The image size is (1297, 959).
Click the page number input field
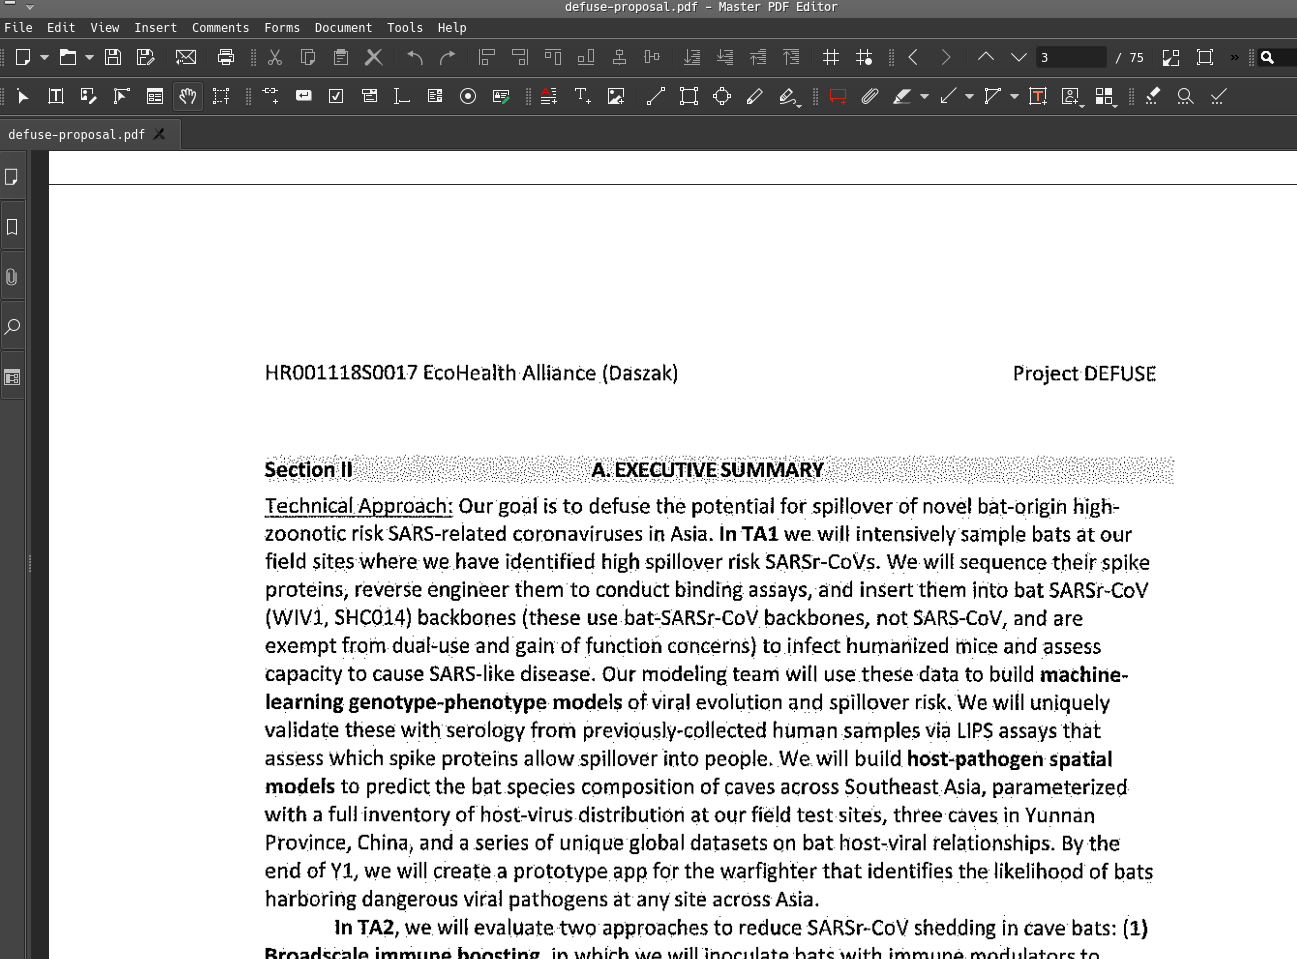[x=1070, y=57]
